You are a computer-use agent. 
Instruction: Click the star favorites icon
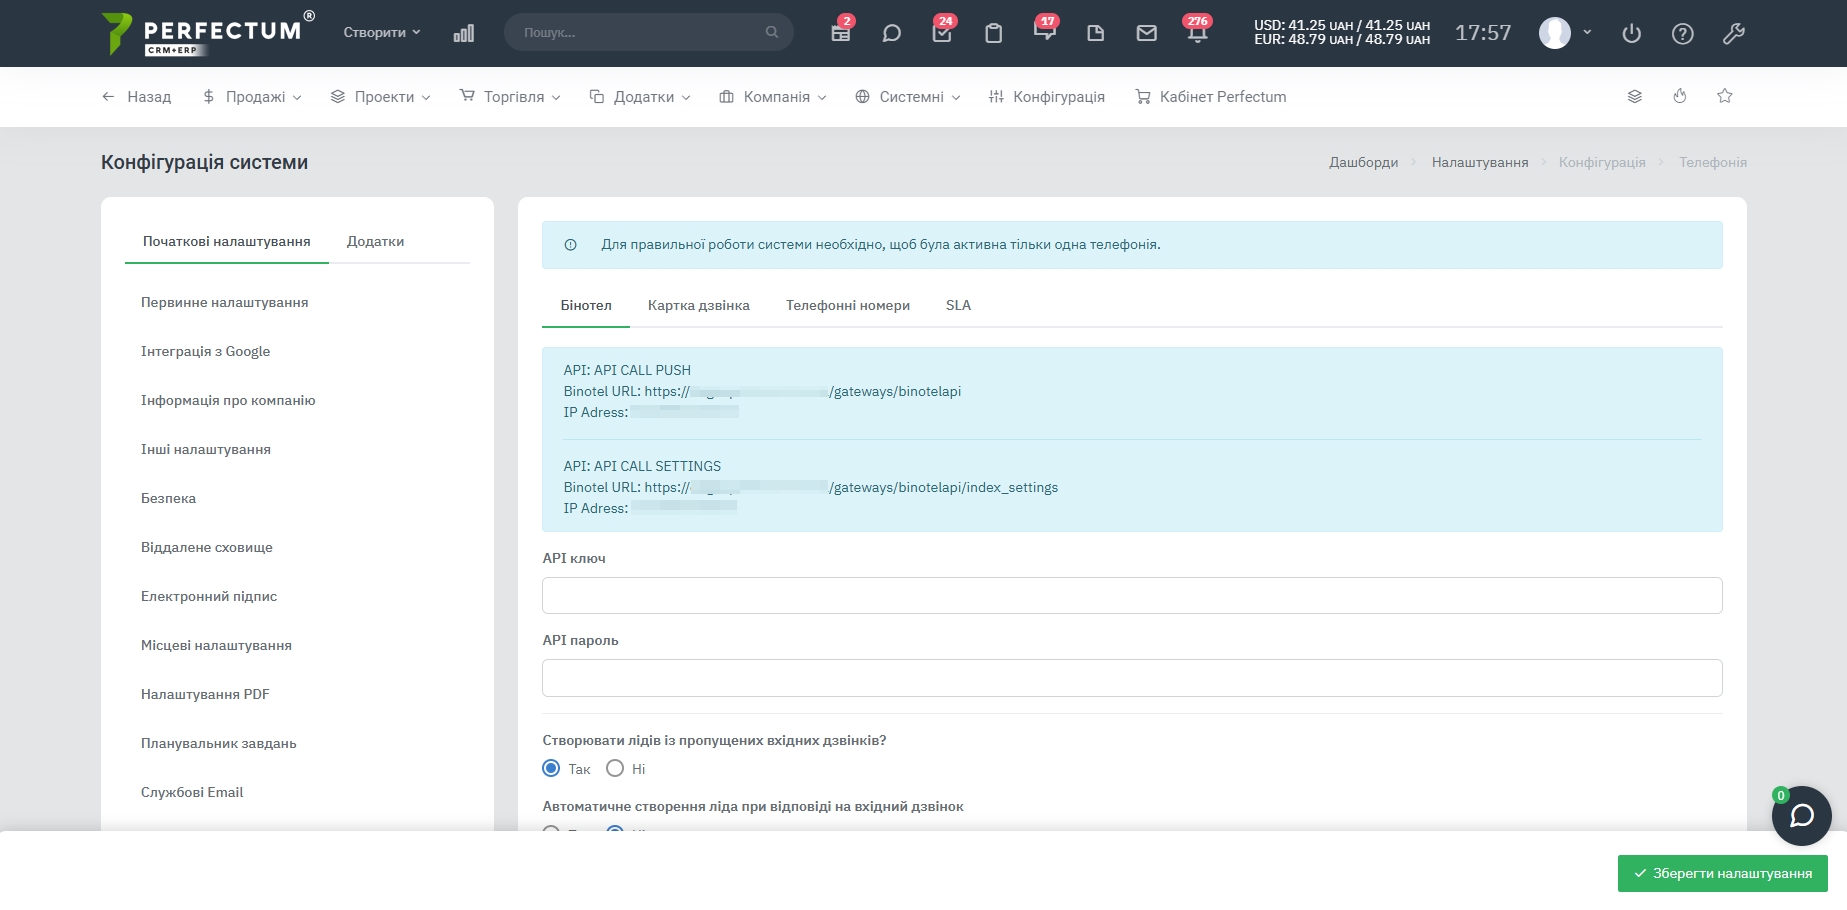1724,96
